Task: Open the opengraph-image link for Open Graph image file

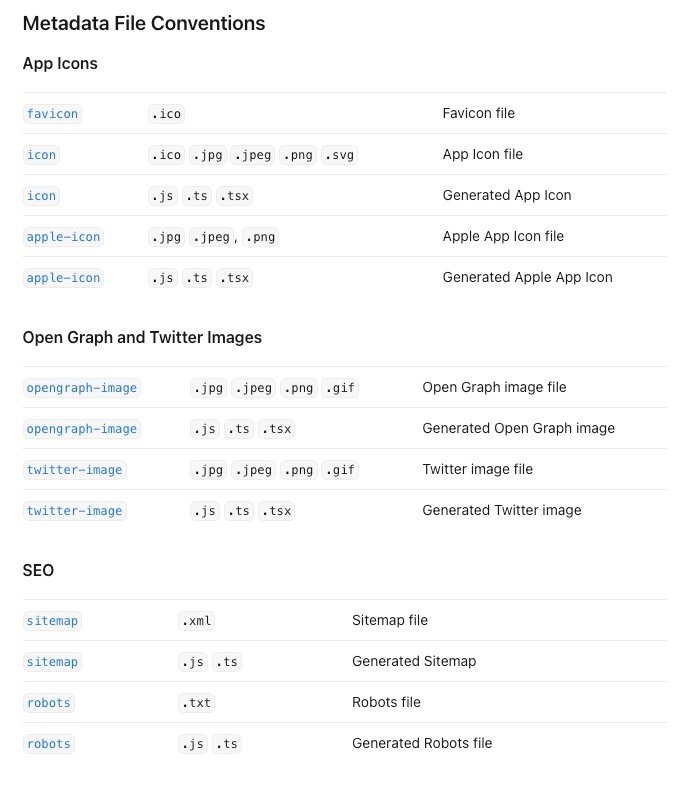Action: [82, 388]
